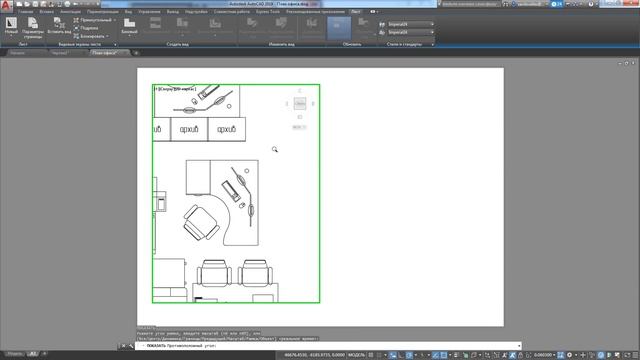The height and width of the screenshot is (360, 640).
Task: Open the bottom Imperial24 style dropdown
Action: click(x=410, y=32)
